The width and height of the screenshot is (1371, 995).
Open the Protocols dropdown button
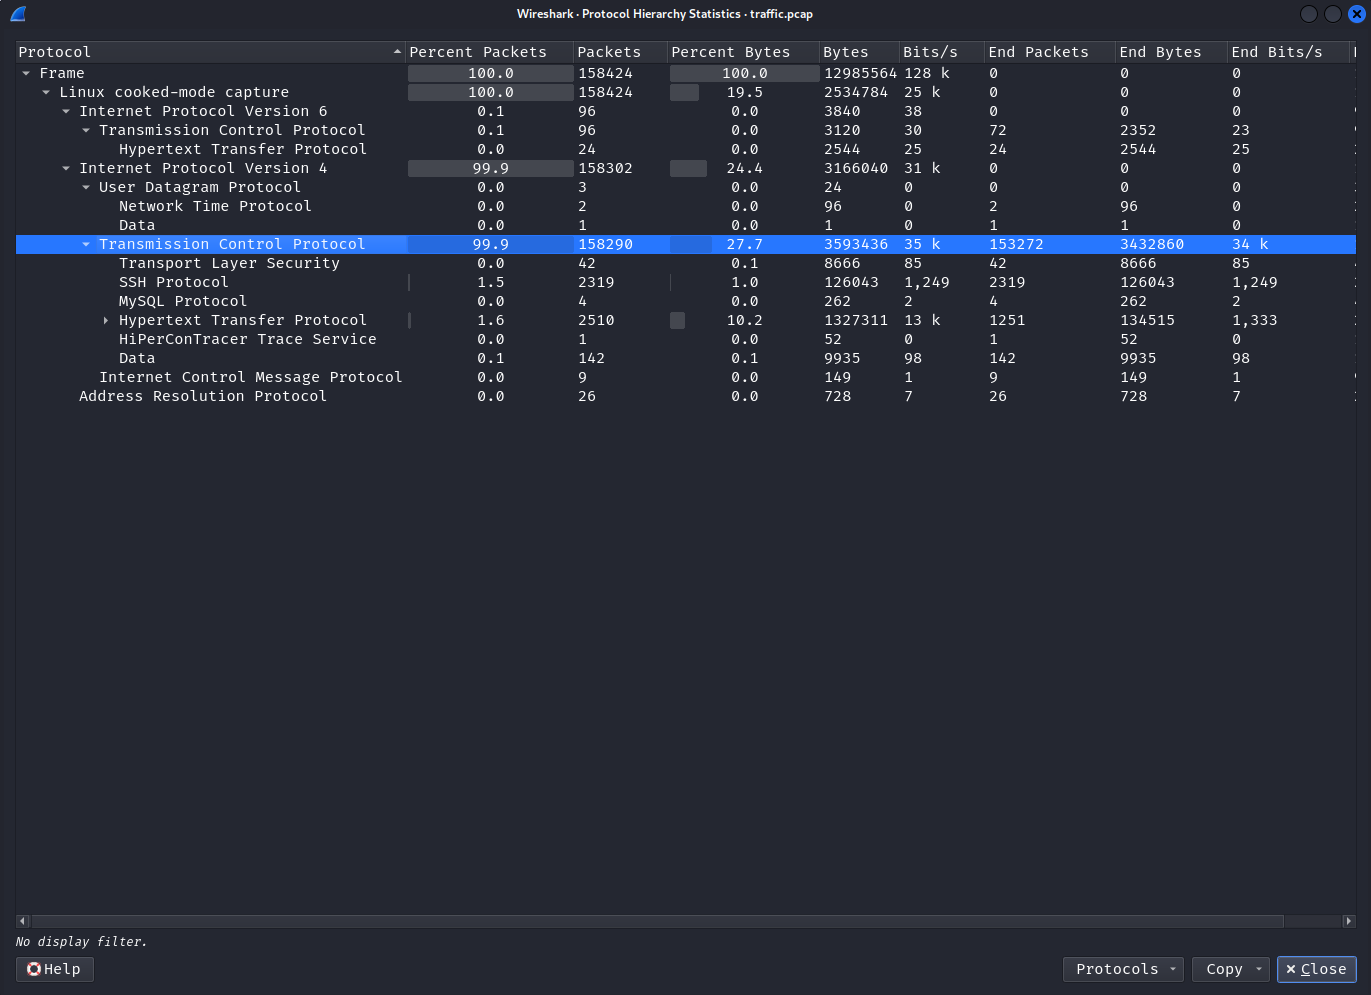1122,969
